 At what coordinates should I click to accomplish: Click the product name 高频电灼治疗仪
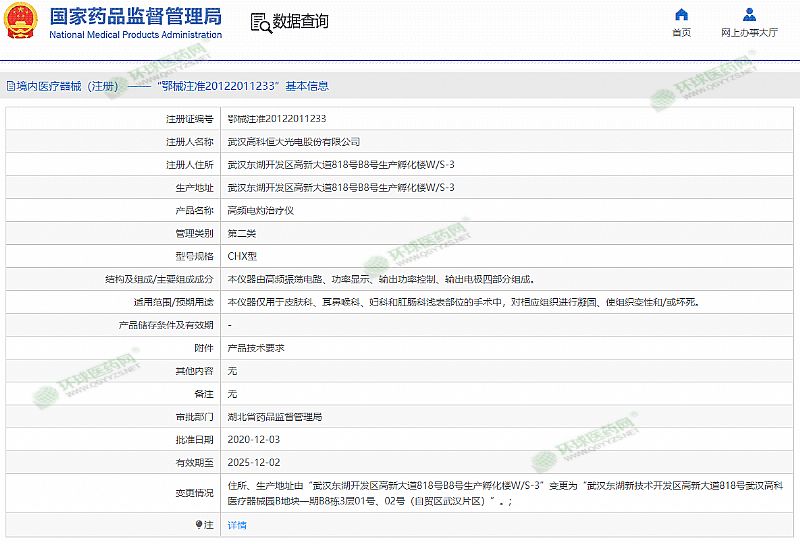(260, 211)
